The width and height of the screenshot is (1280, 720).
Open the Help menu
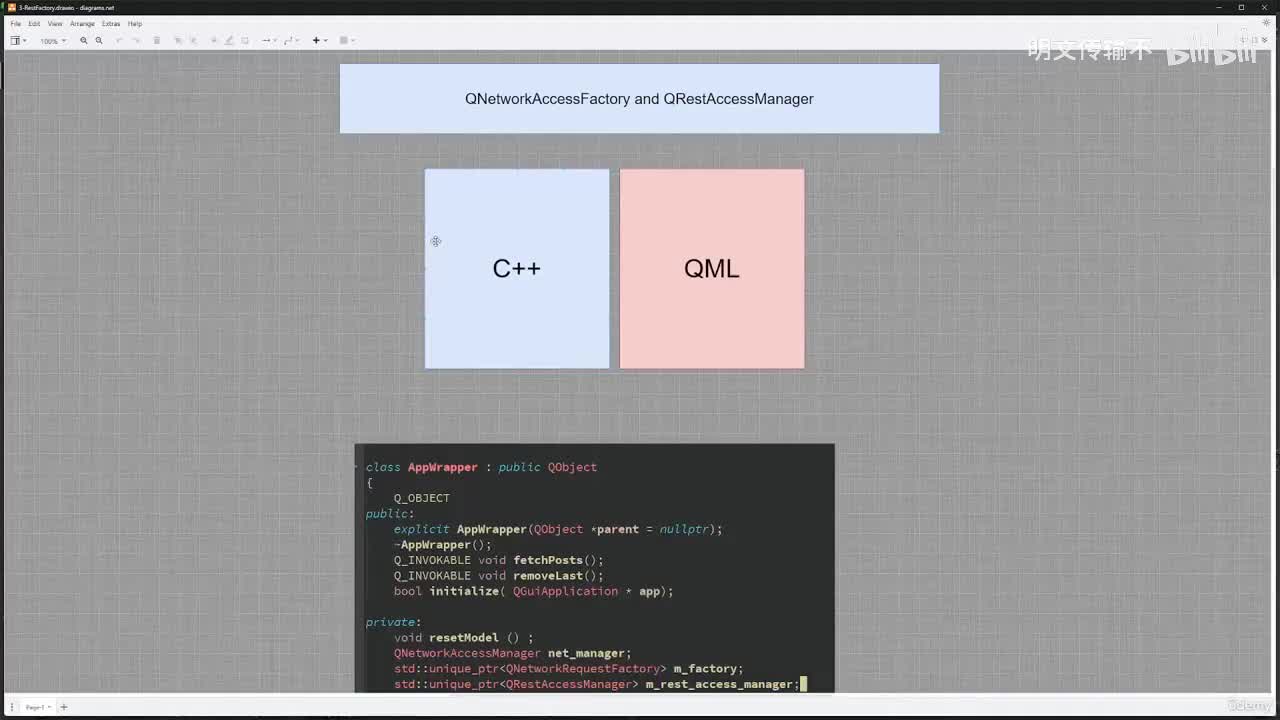(135, 23)
